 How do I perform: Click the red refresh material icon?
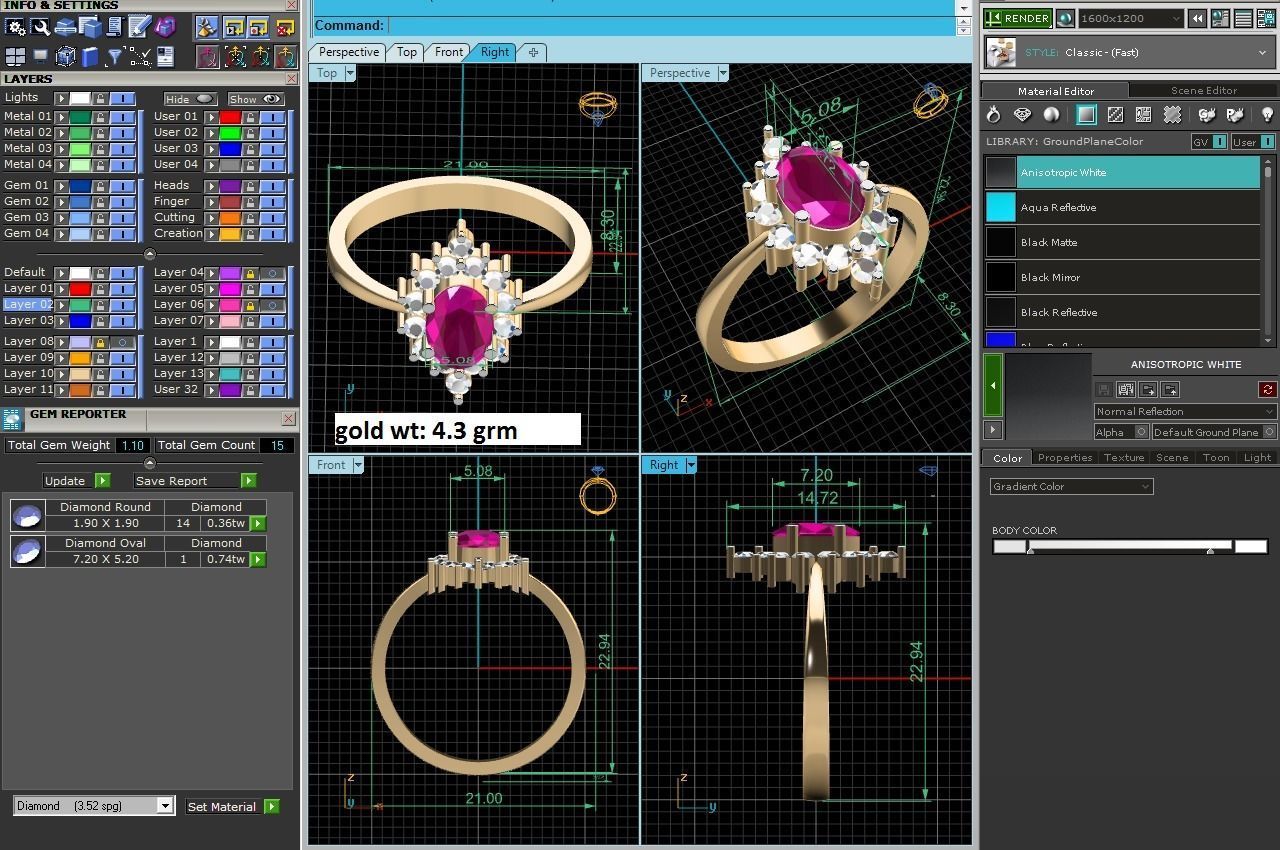click(1268, 389)
